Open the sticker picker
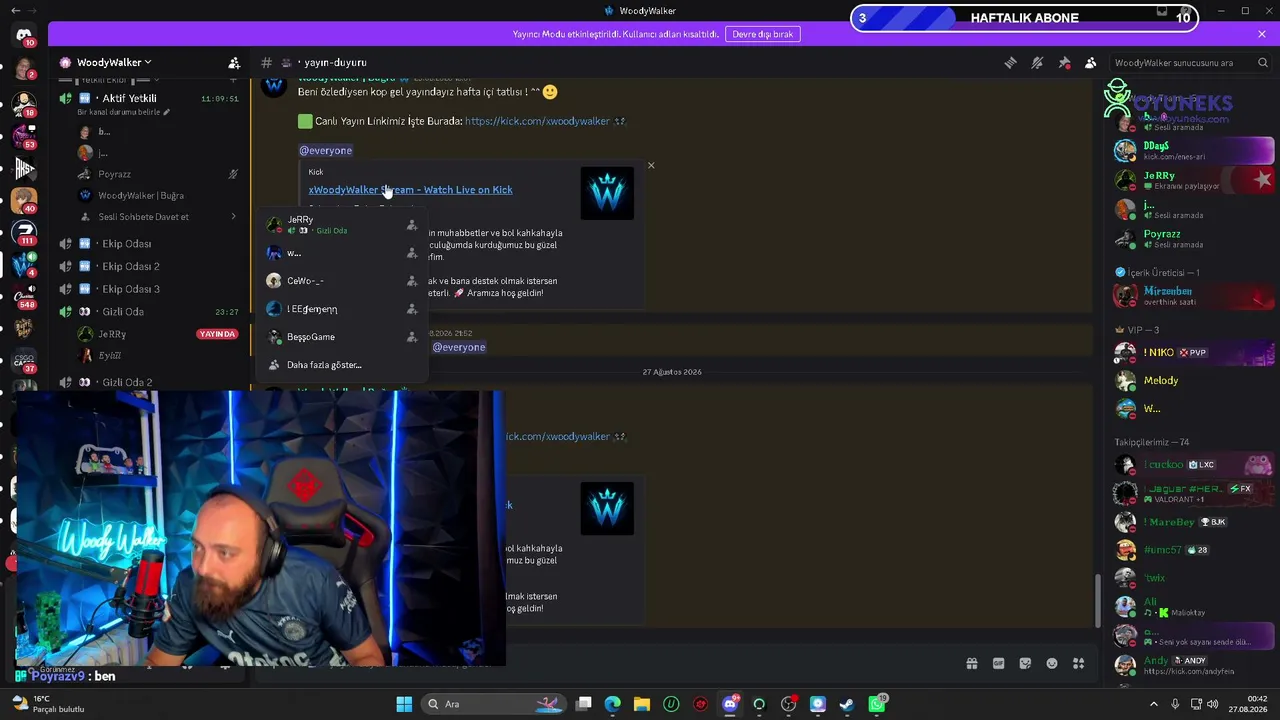The height and width of the screenshot is (720, 1280). 1025,663
